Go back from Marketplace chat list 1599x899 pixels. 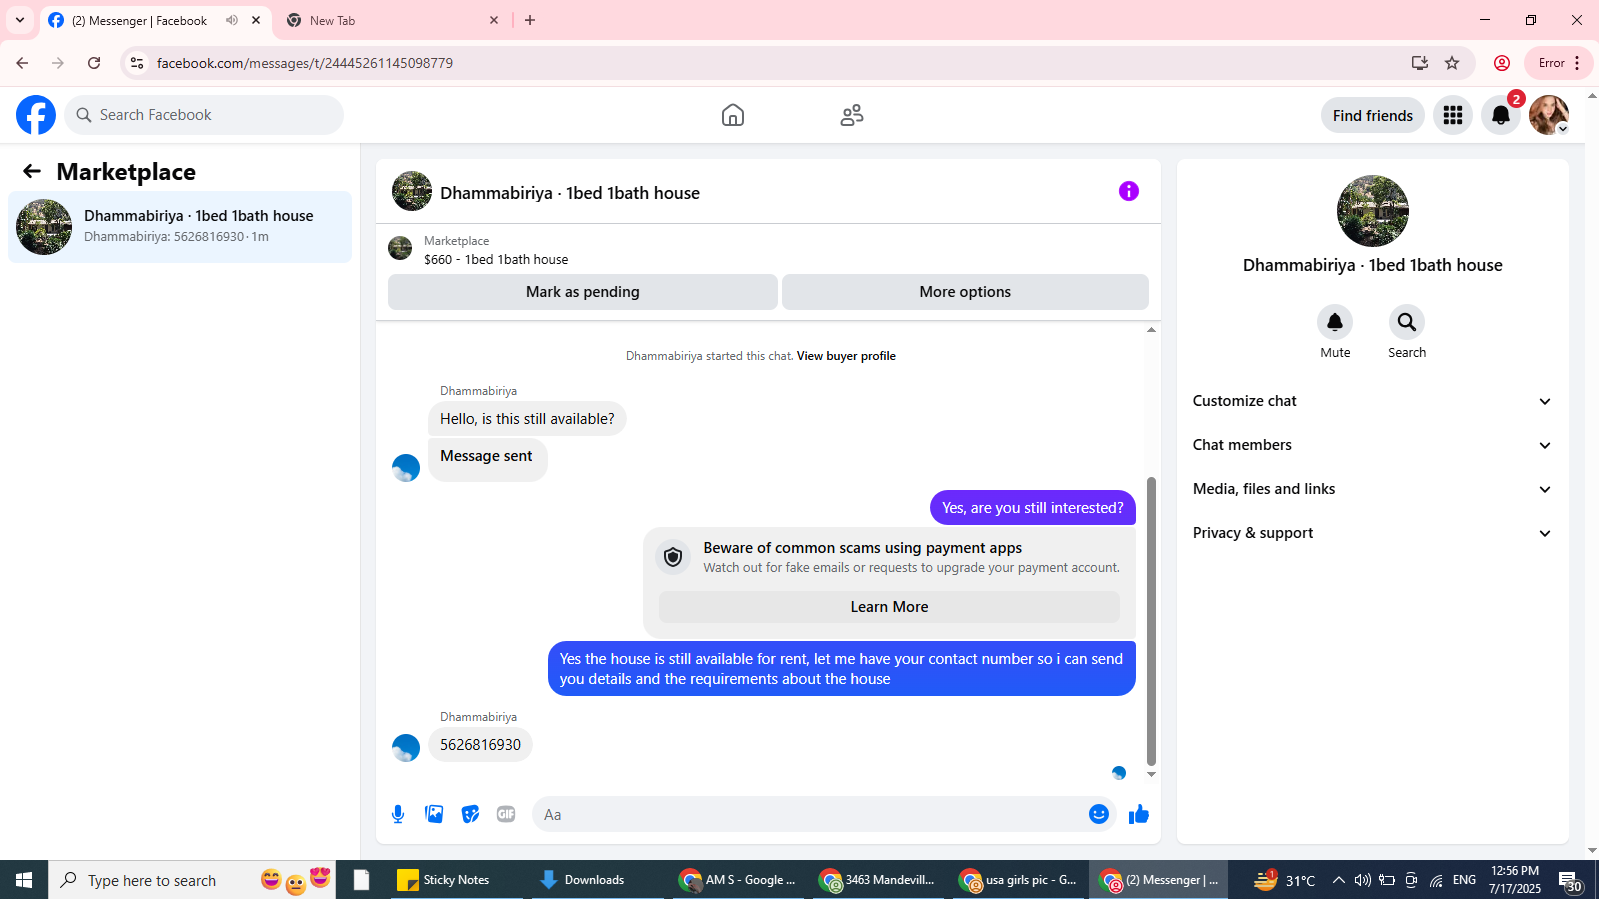[x=32, y=171]
